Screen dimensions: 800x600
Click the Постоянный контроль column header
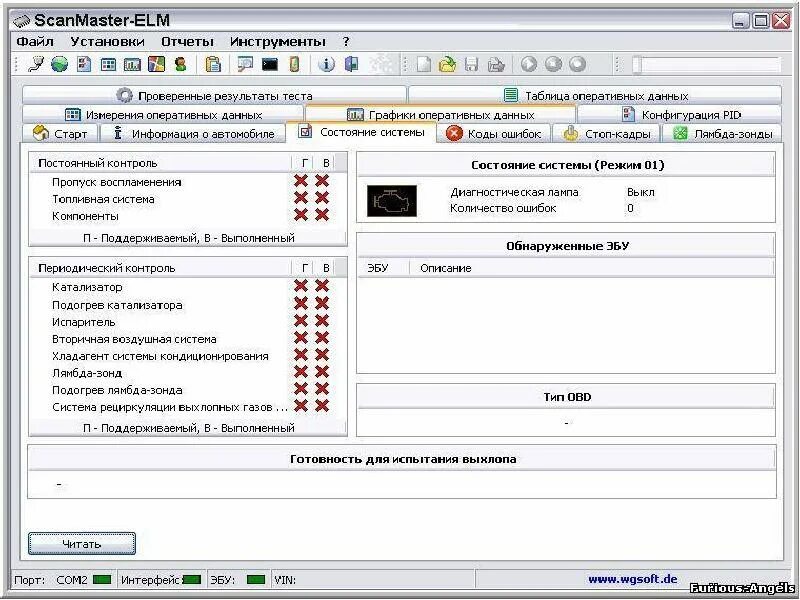click(x=160, y=163)
